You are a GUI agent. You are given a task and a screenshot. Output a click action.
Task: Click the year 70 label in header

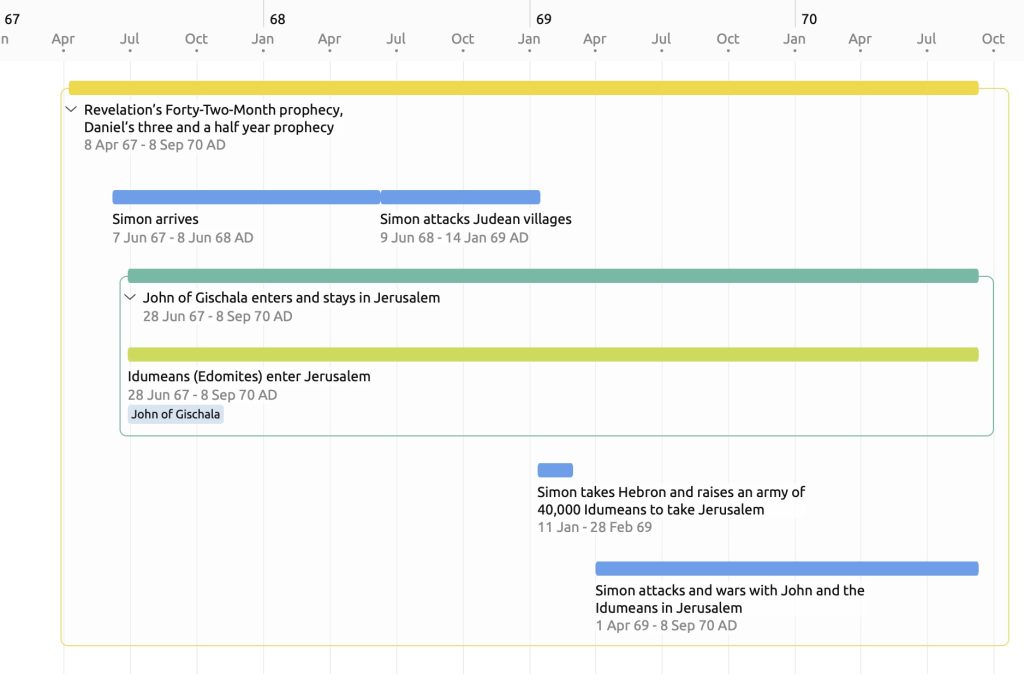point(809,20)
